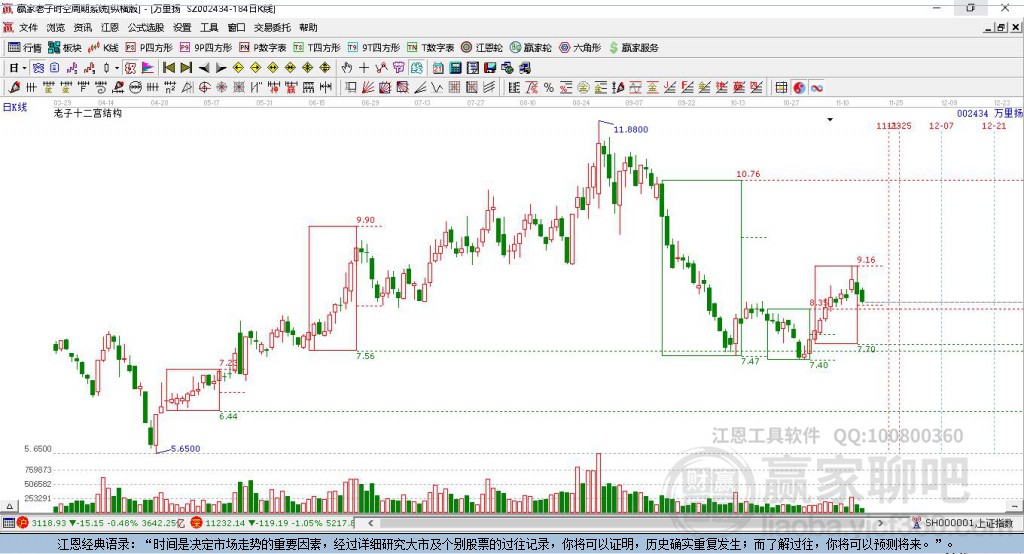1024x554 pixels.
Task: Open the 公式选股 menu
Action: click(146, 27)
